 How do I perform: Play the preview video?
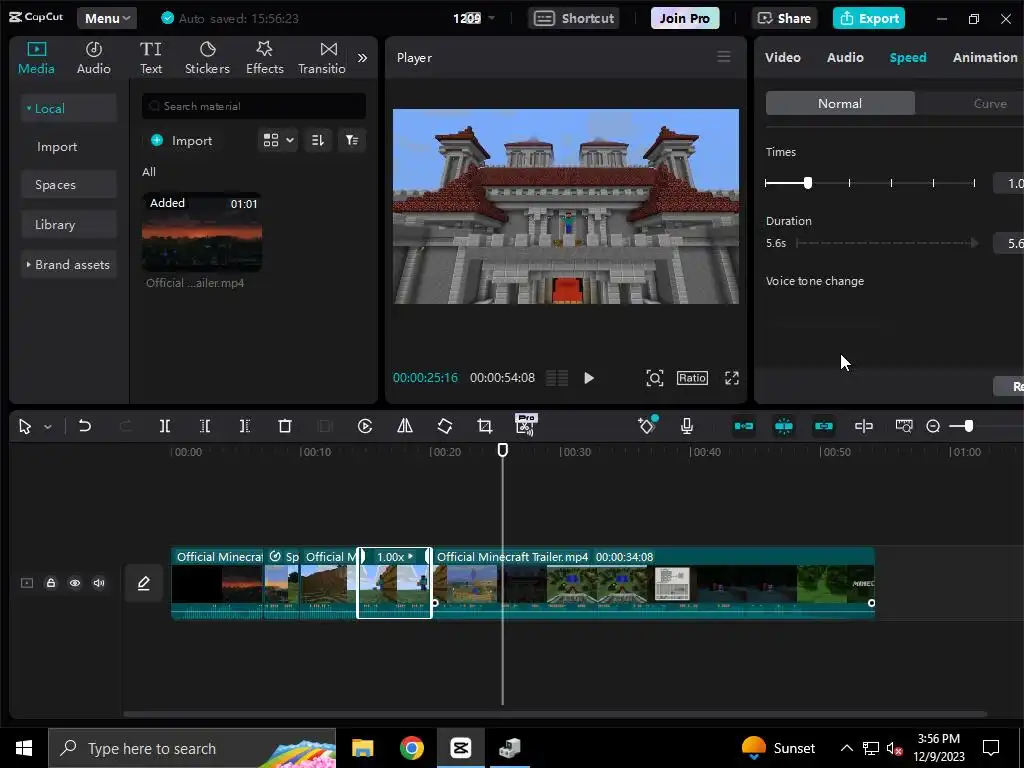pyautogui.click(x=588, y=378)
